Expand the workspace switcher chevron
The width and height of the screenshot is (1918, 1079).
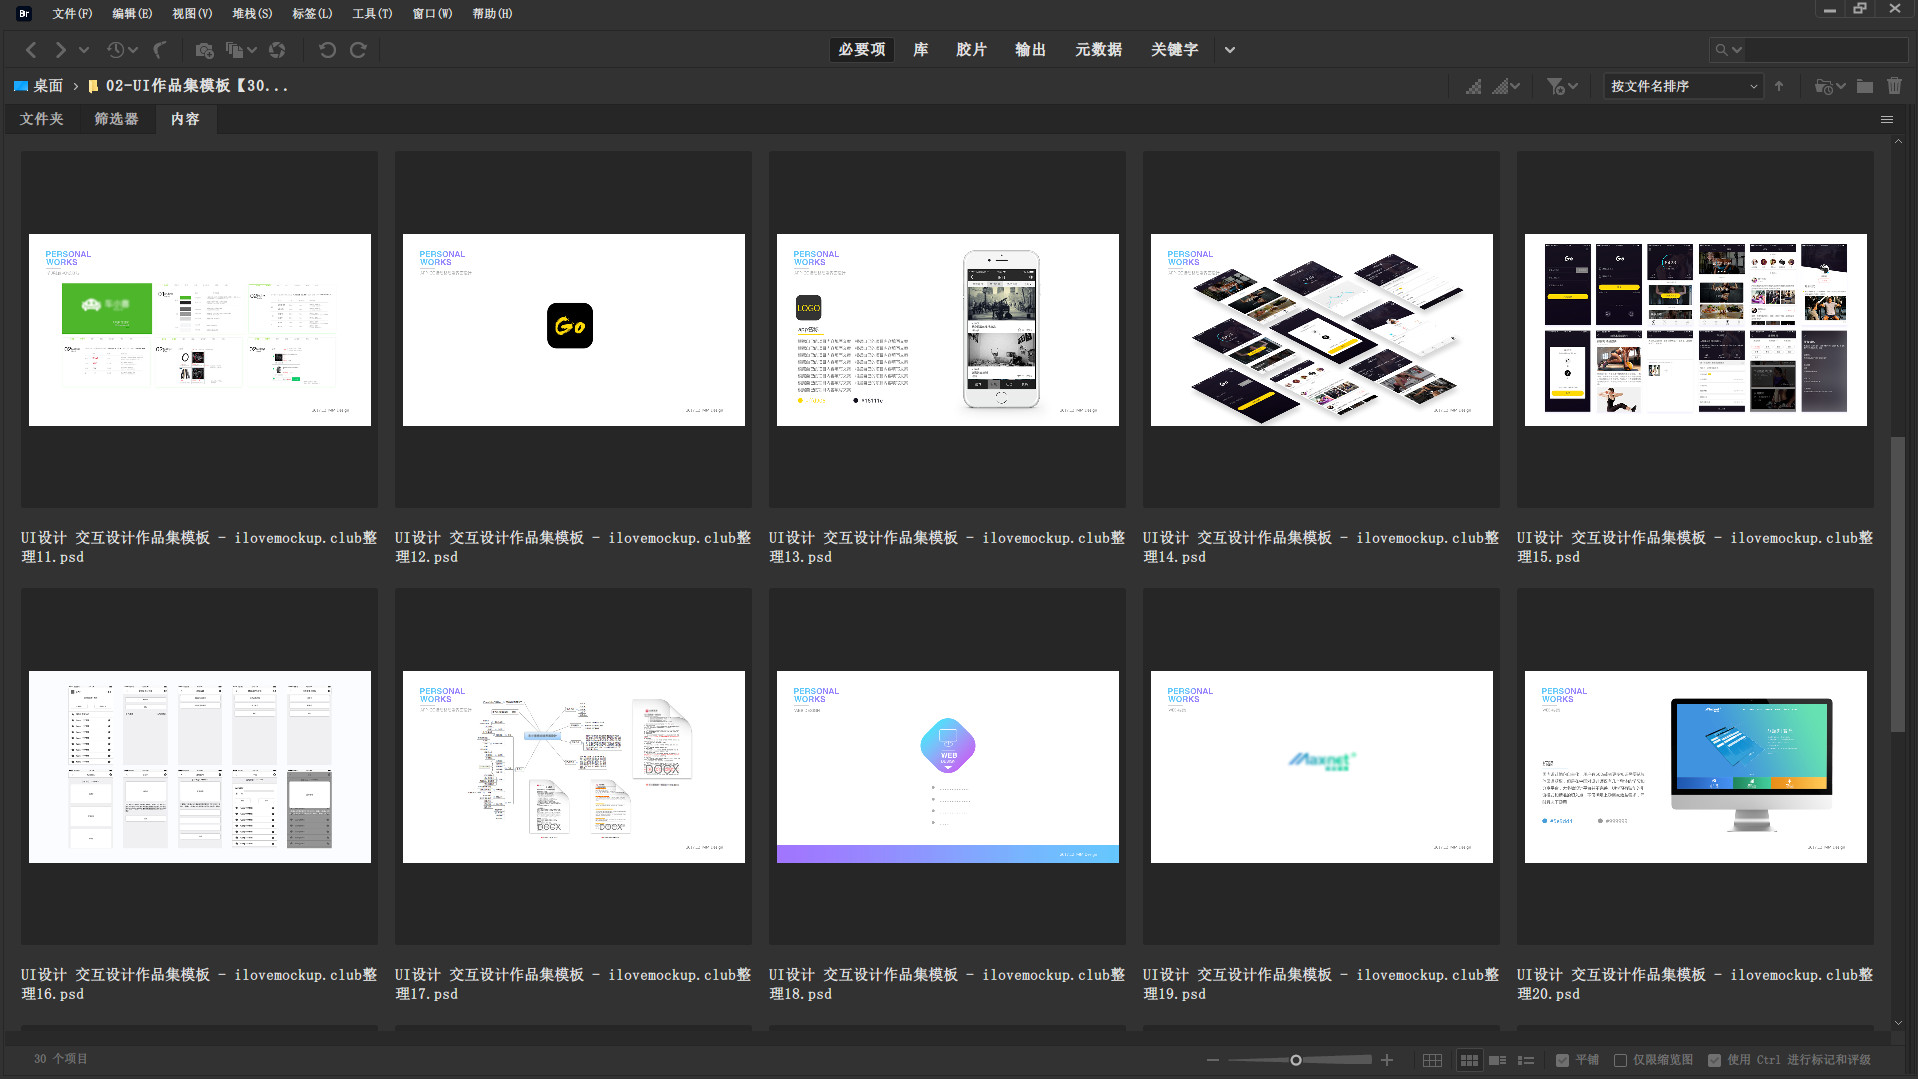tap(1230, 50)
